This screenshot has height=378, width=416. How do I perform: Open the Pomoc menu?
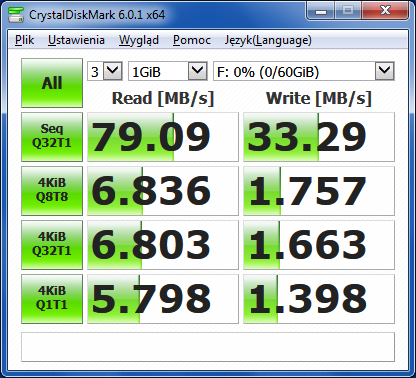click(x=192, y=40)
